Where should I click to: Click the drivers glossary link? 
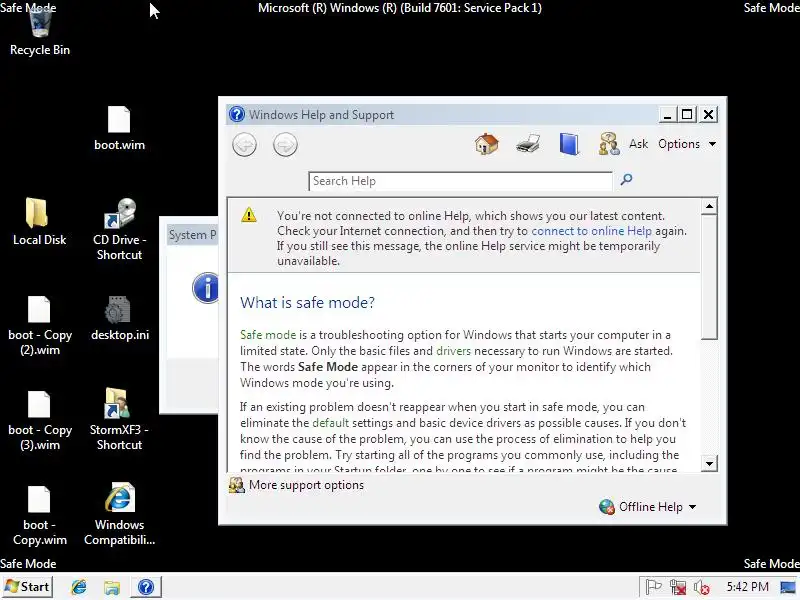click(453, 351)
